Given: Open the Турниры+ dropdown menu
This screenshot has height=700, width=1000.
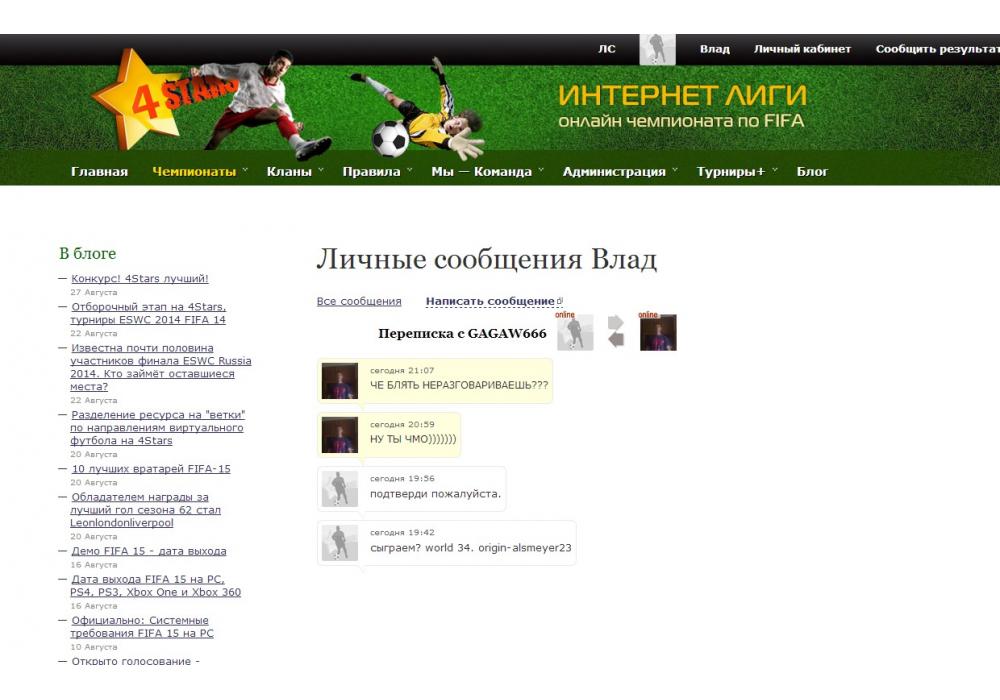Looking at the screenshot, I should [x=737, y=171].
